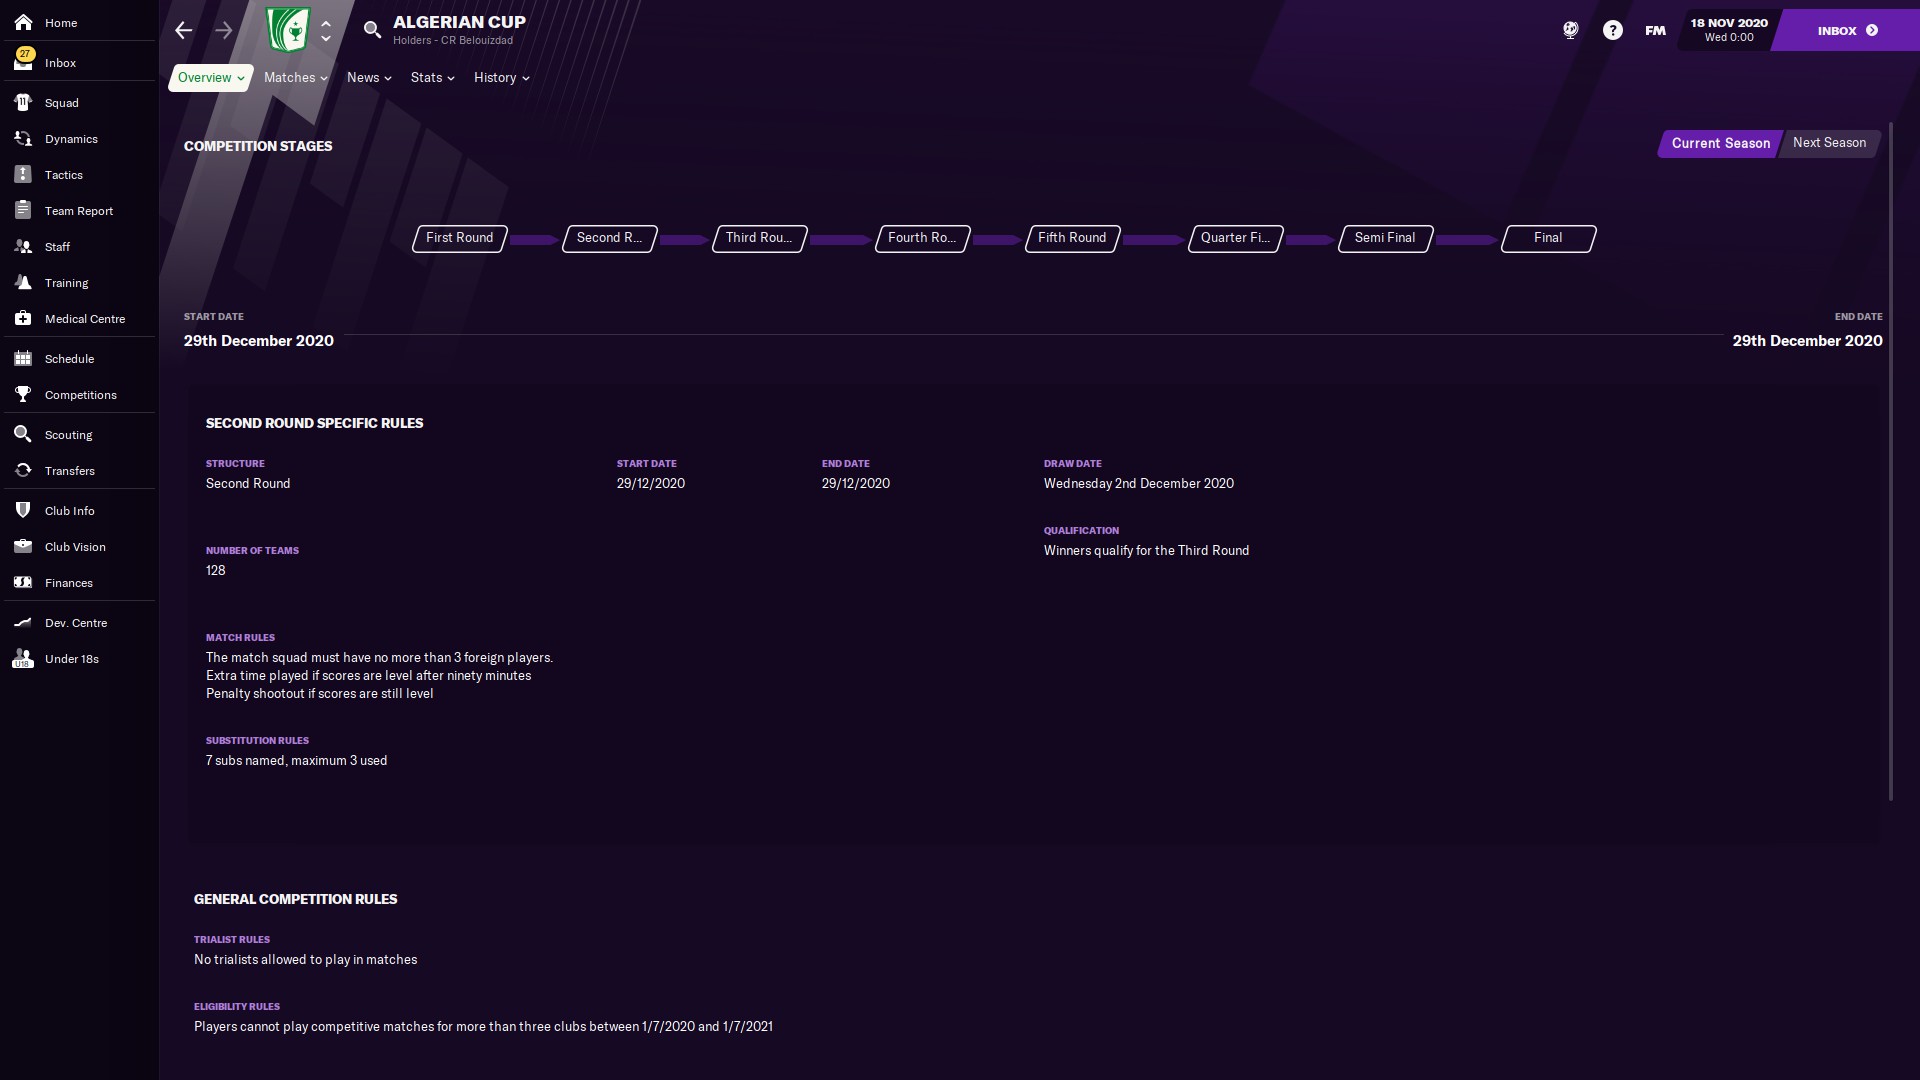Switch to Current Season view
This screenshot has height=1080, width=1920.
coord(1720,143)
